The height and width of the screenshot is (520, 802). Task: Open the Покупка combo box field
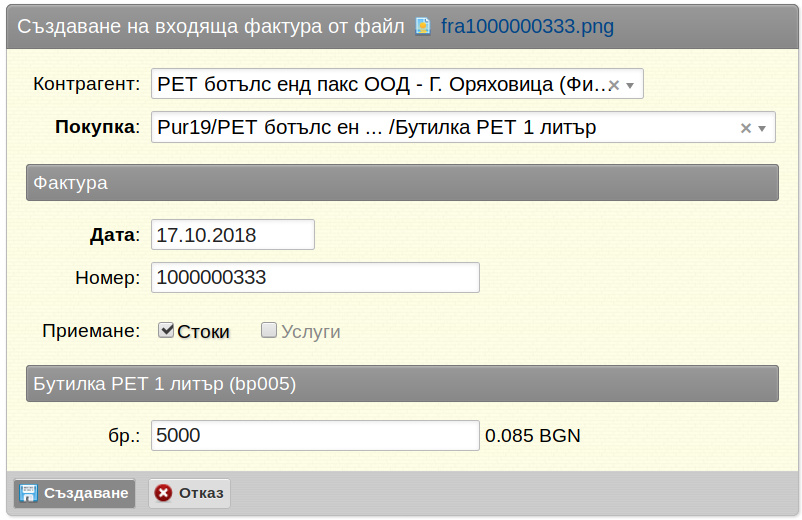coord(463,127)
